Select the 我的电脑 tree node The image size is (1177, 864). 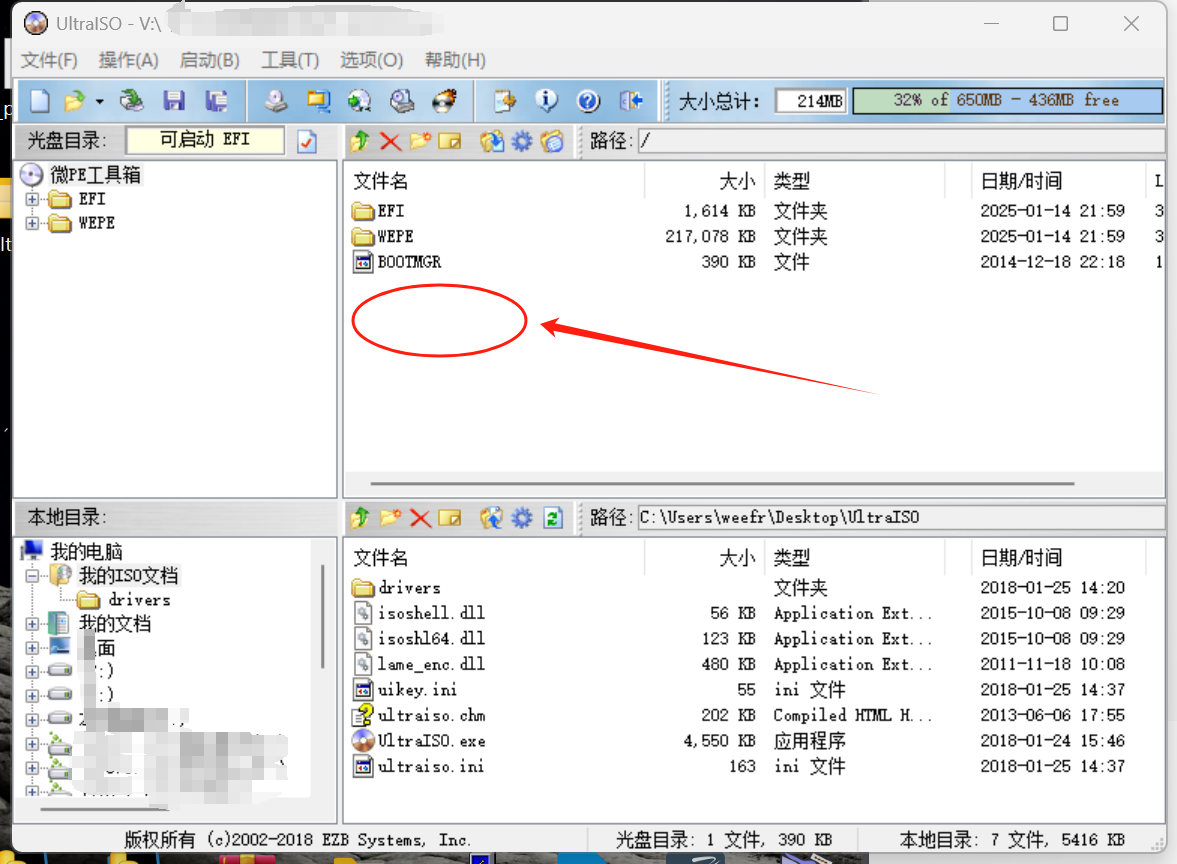[86, 552]
